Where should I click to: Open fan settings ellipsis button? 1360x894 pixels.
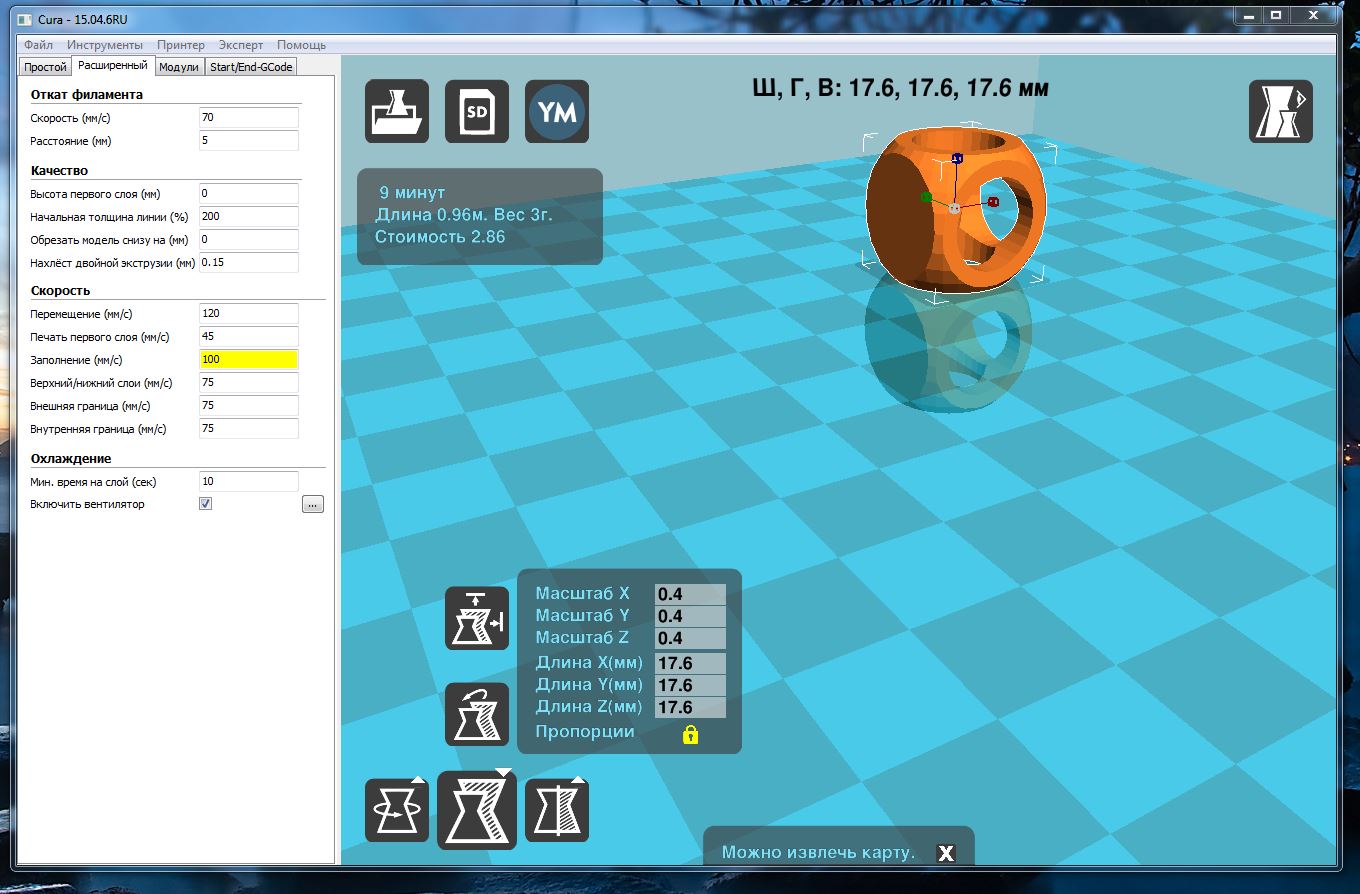click(x=313, y=505)
